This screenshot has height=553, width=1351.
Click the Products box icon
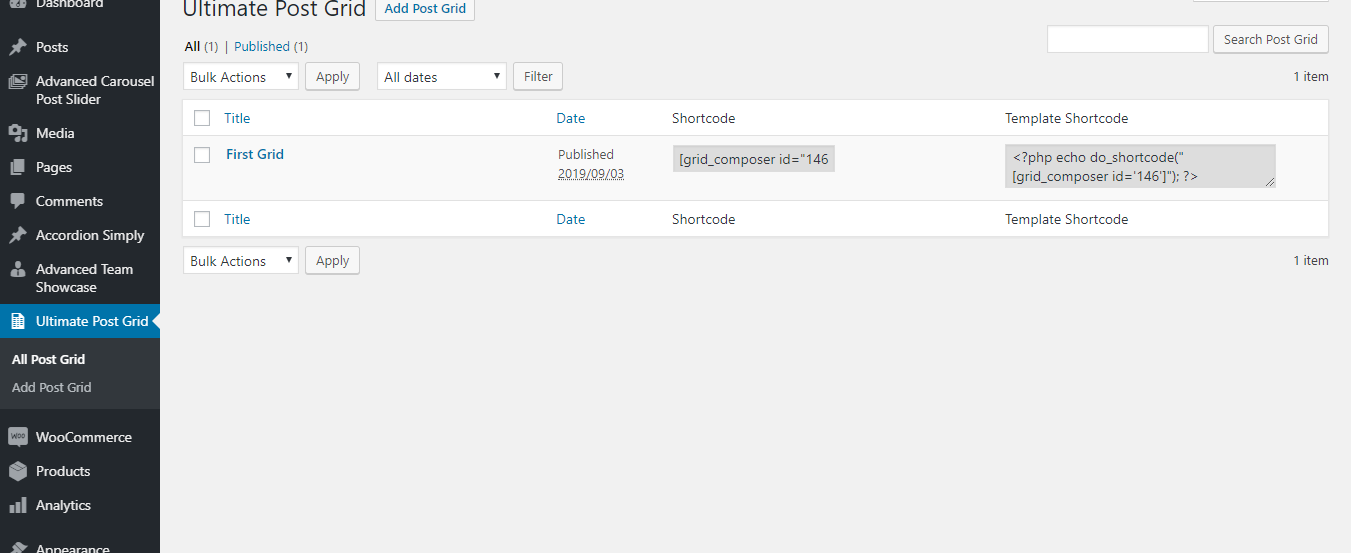[x=17, y=471]
